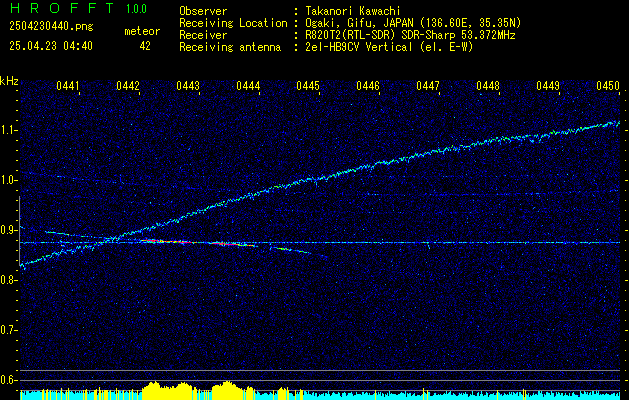Click the 0449 time marker
The height and width of the screenshot is (400, 629).
548,86
